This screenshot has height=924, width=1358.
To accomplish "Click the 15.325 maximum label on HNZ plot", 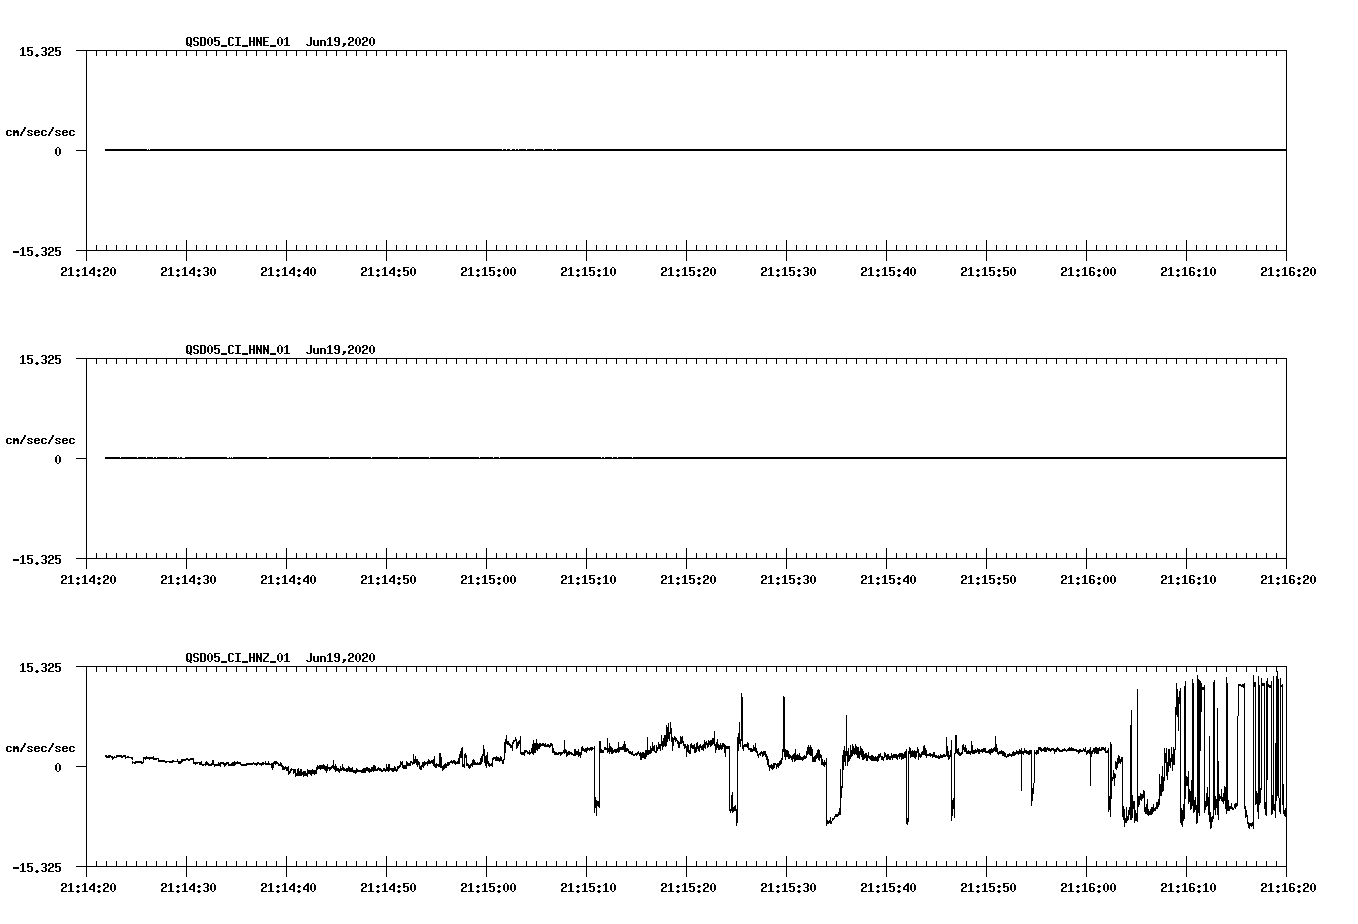I will 40,667.
